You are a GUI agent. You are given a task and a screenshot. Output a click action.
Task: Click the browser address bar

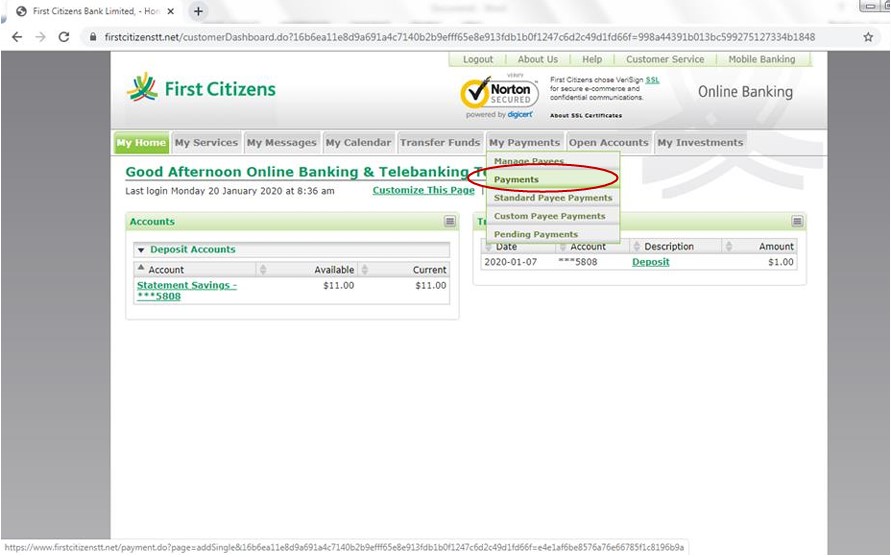coord(460,37)
